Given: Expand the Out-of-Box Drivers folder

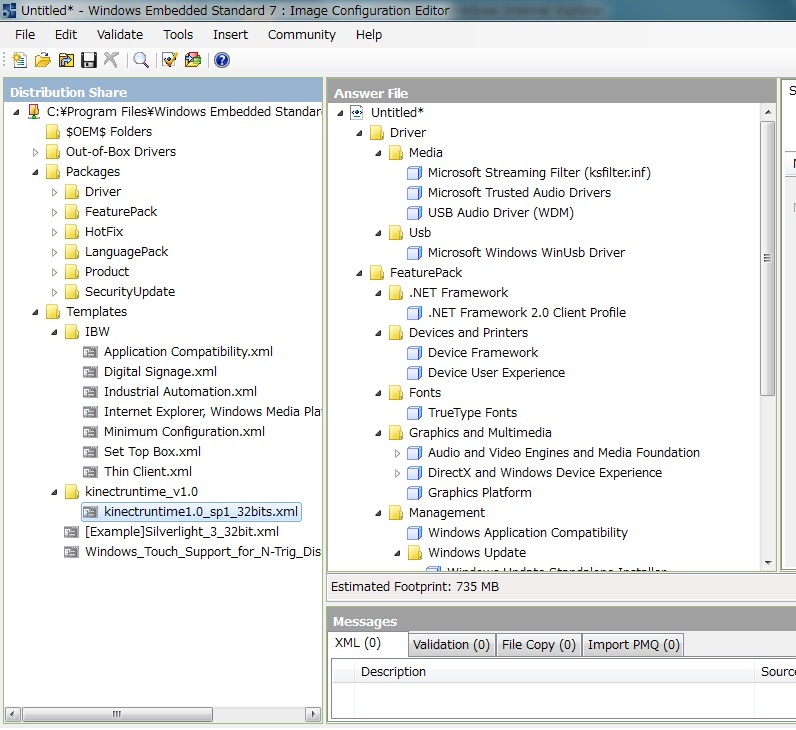Looking at the screenshot, I should coord(35,152).
